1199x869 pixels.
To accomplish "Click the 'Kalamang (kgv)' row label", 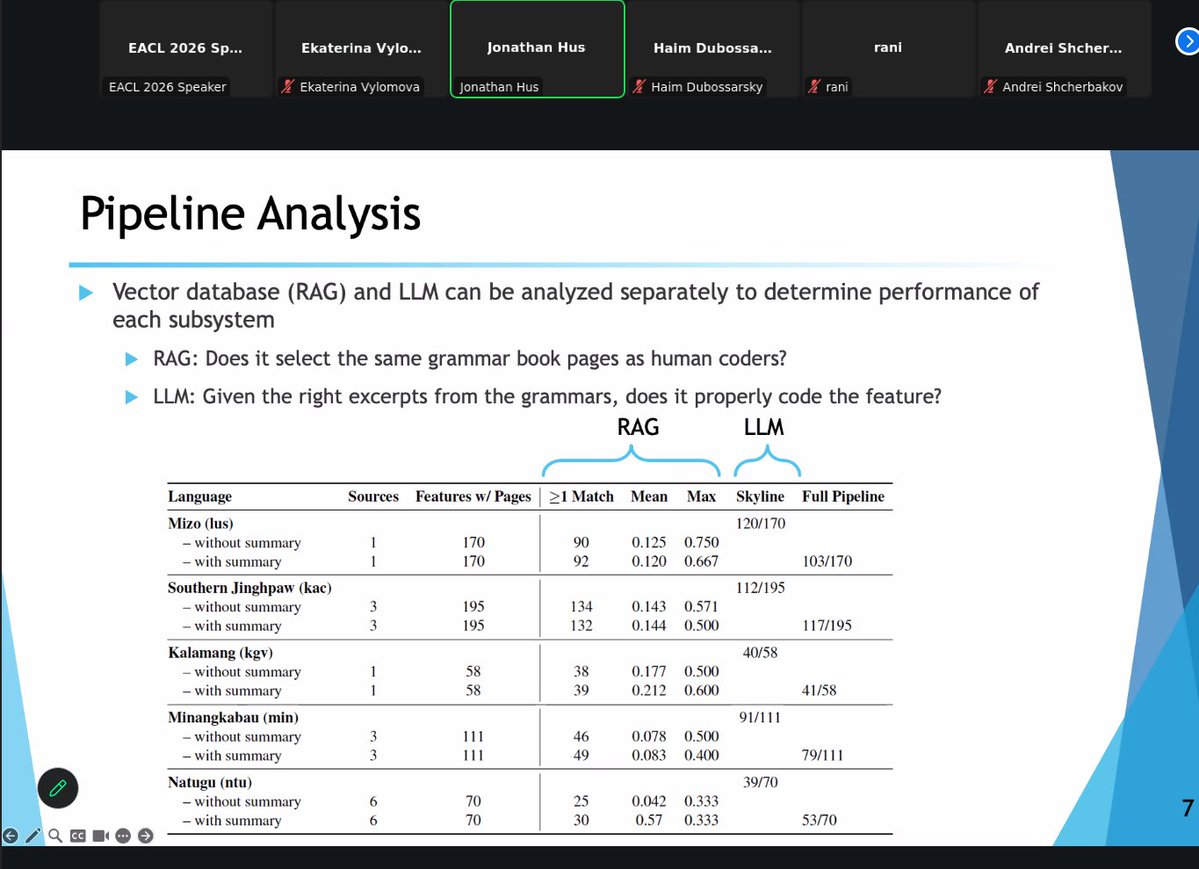I will pos(220,653).
